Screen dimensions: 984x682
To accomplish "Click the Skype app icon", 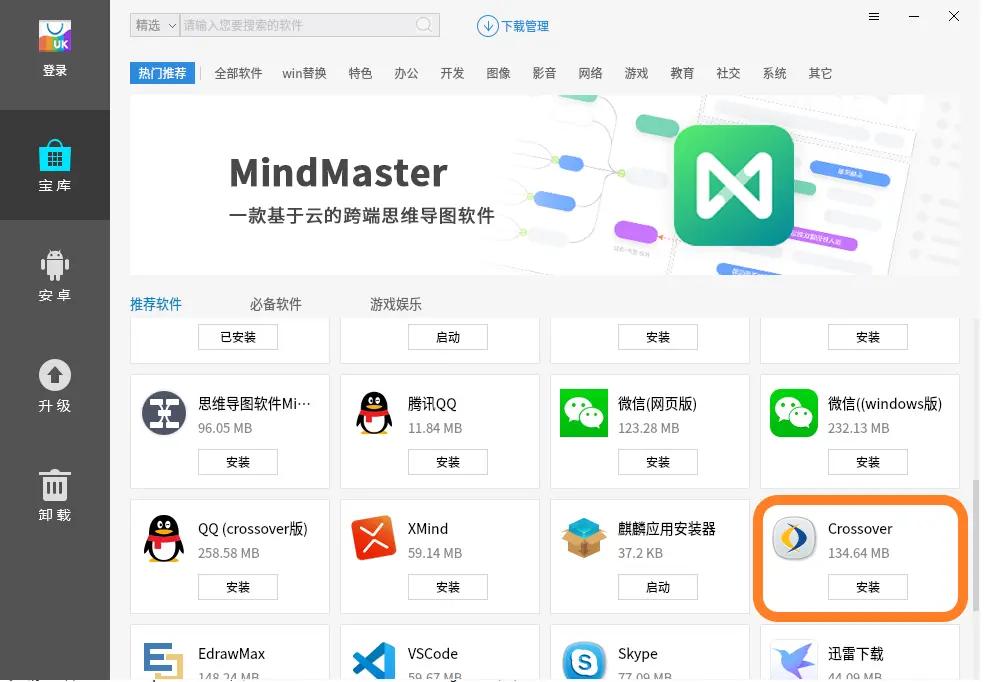I will click(x=584, y=660).
